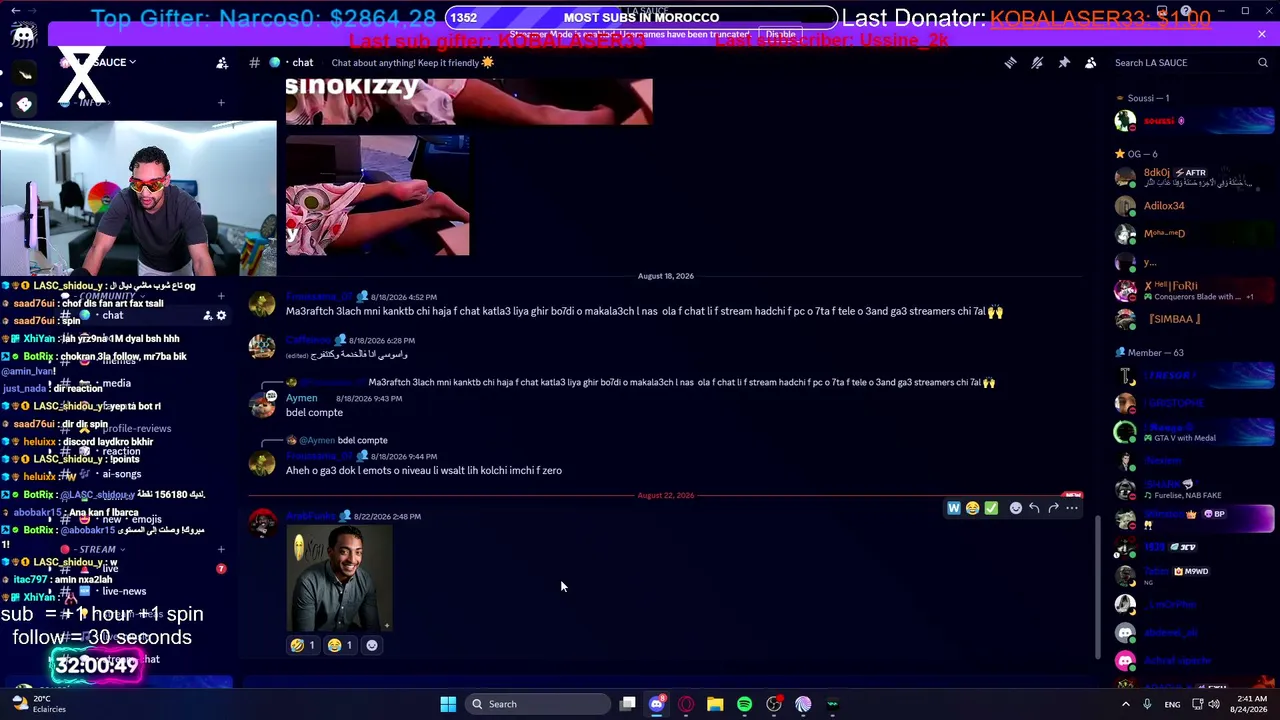1280x720 pixels.
Task: Toggle the rolling-laughing reaction count
Action: [x=302, y=645]
